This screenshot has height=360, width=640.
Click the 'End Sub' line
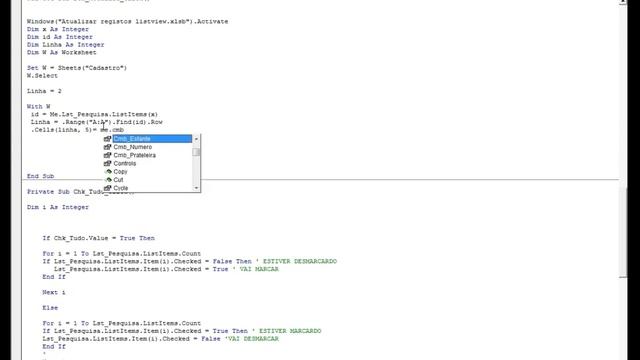coord(40,176)
